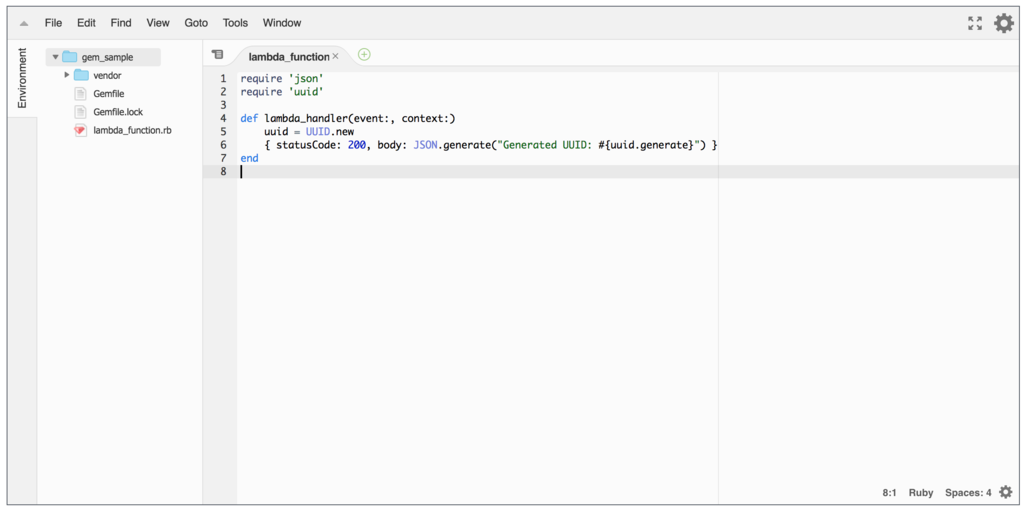Toggle the Environment side panel

coord(22,78)
